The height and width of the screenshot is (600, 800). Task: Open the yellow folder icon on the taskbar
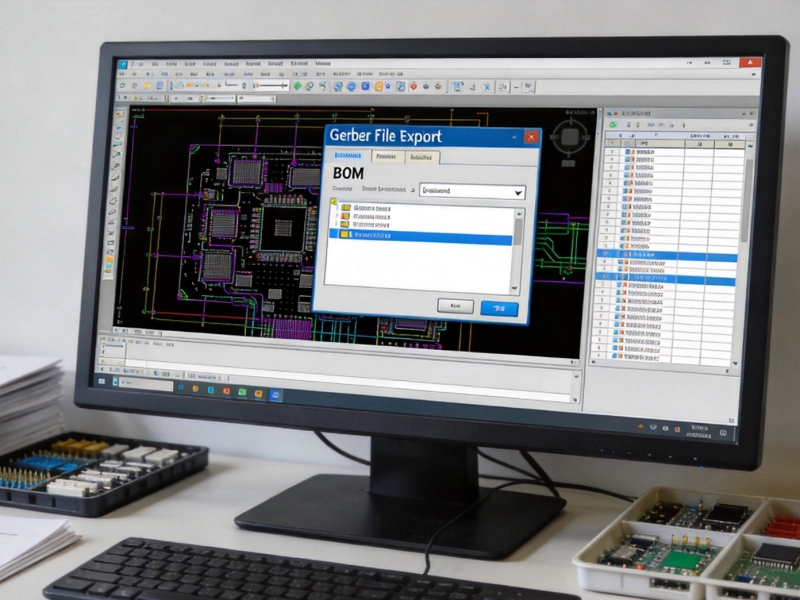pos(259,393)
